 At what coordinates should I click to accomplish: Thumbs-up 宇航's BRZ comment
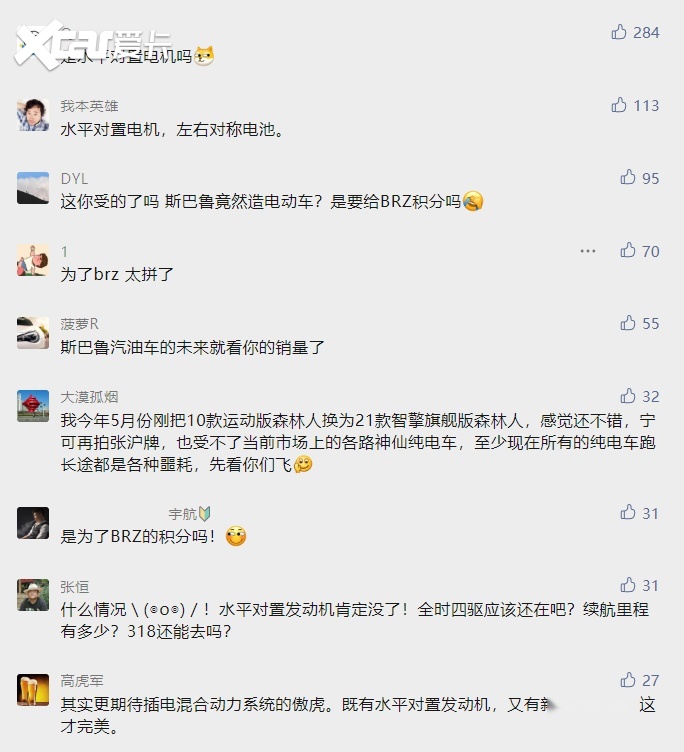pyautogui.click(x=628, y=512)
